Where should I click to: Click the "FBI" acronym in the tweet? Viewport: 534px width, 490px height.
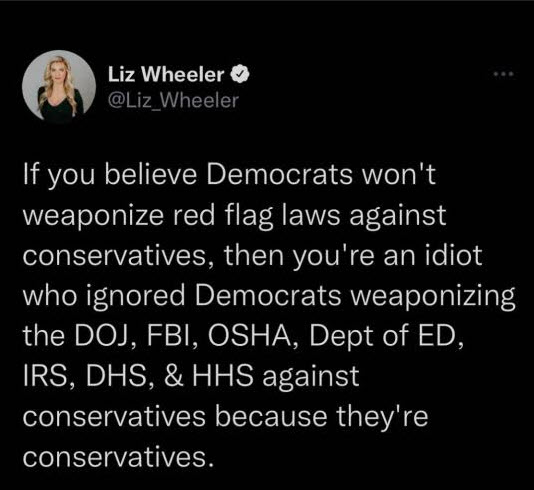tap(169, 336)
